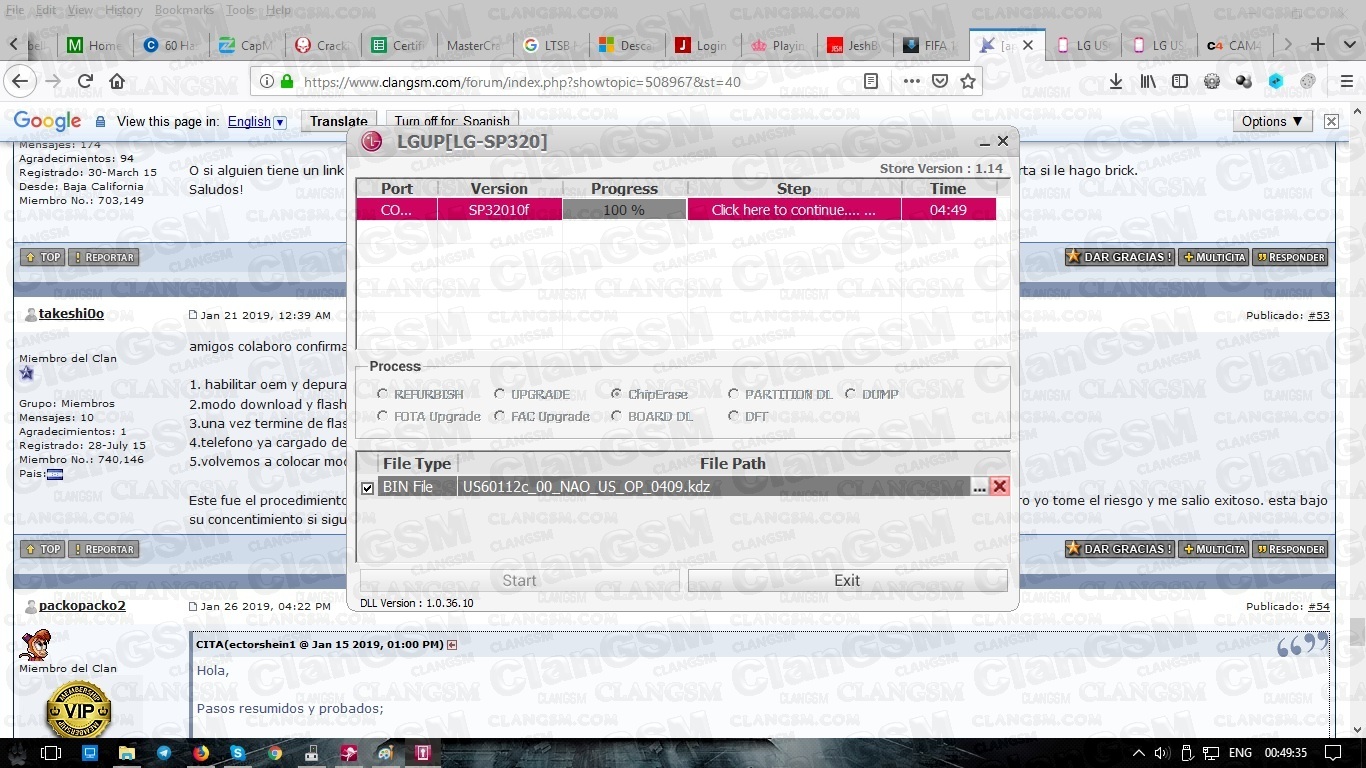Click TOP button below takeshi0o post
This screenshot has width=1366, height=768.
tap(42, 549)
